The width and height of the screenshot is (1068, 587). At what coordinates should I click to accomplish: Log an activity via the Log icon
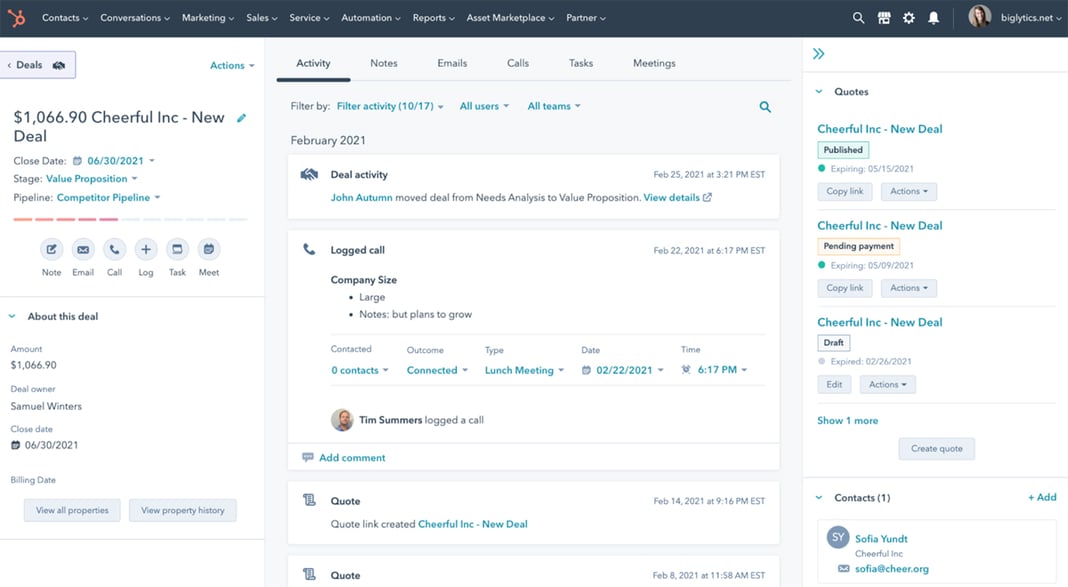[x=146, y=249]
